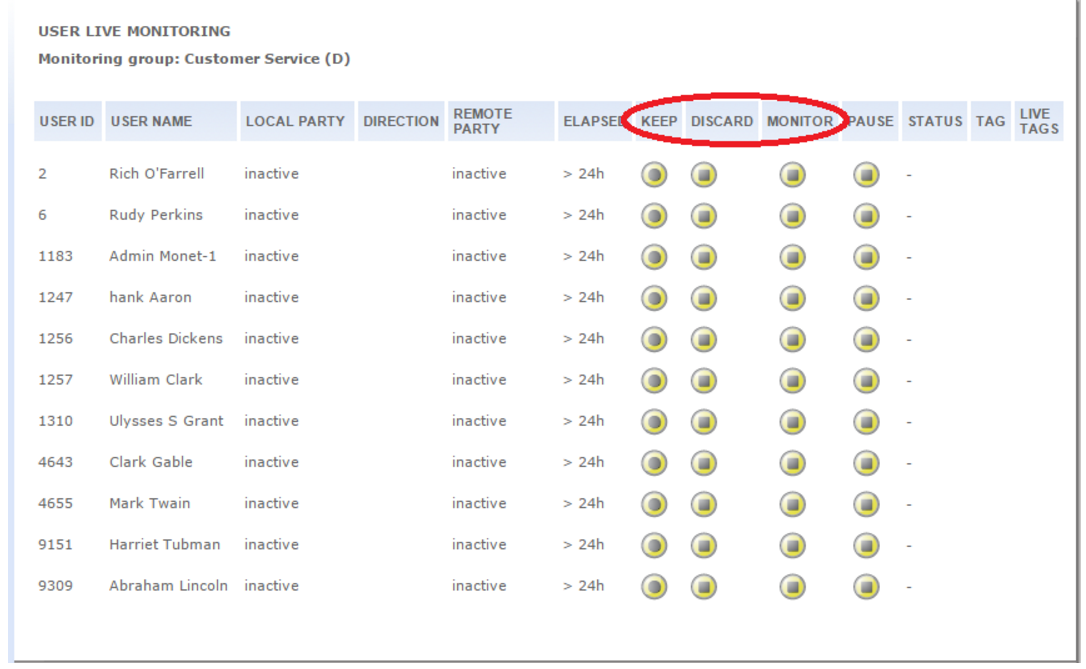1086x669 pixels.
Task: Click Discard icon in Rudy Perkins row
Action: tap(704, 216)
